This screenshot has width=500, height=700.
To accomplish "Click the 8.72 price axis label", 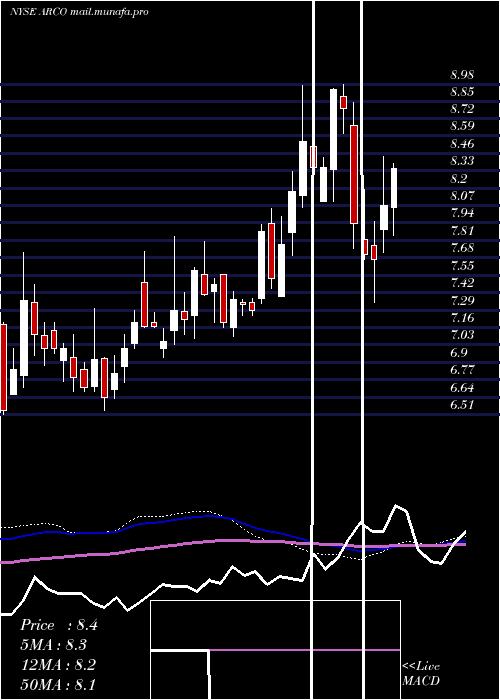I will [462, 109].
